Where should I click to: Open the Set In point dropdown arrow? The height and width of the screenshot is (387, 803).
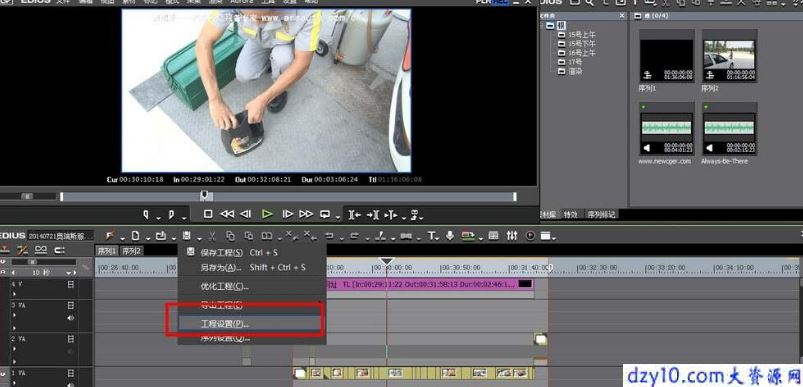coord(158,218)
